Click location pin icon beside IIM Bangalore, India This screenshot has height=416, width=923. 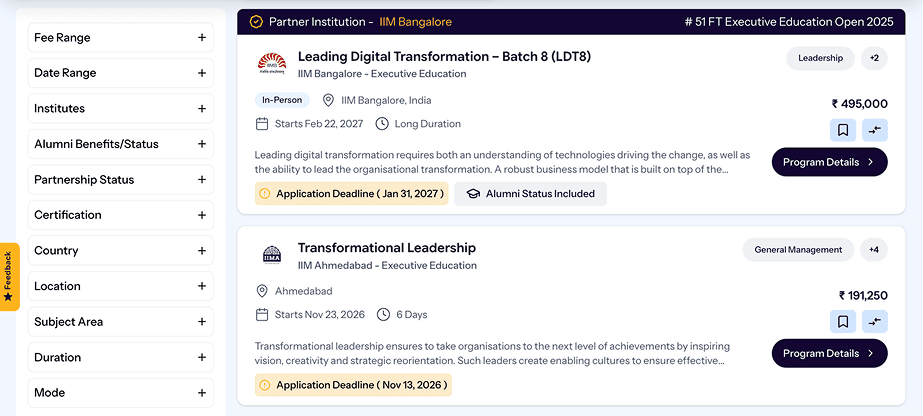point(328,101)
